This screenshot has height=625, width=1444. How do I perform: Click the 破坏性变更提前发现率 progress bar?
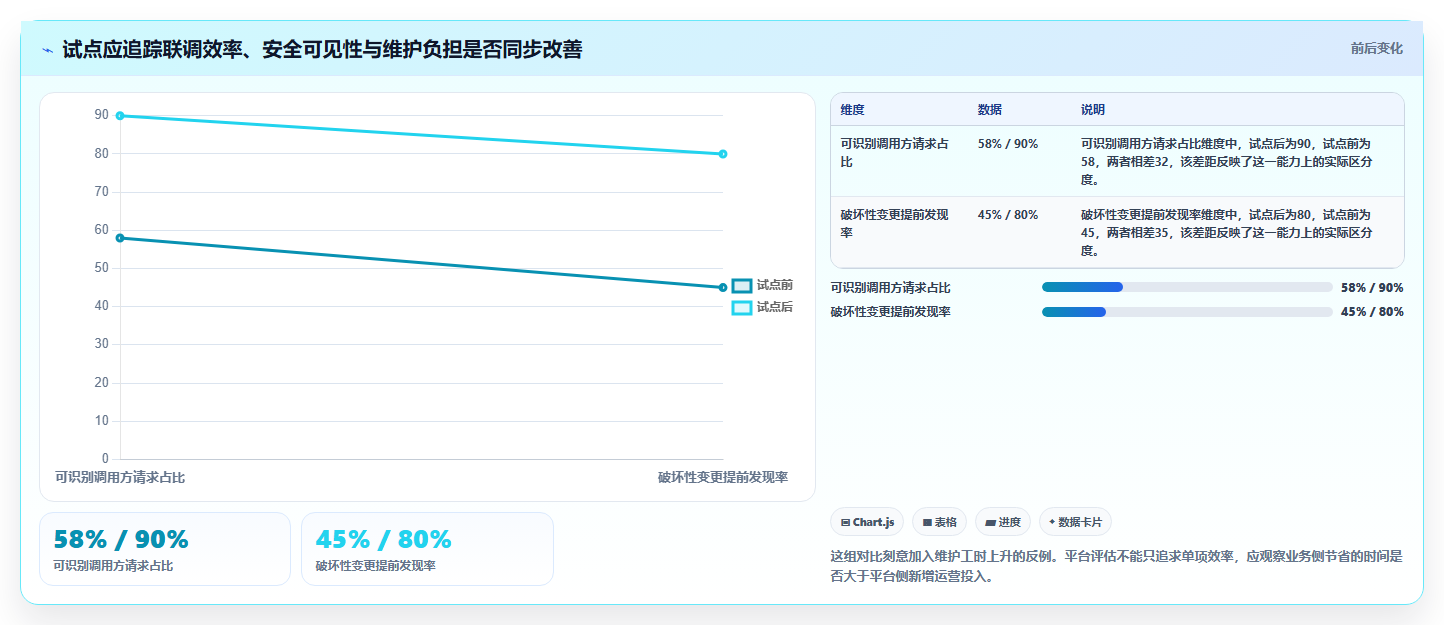(x=1187, y=311)
